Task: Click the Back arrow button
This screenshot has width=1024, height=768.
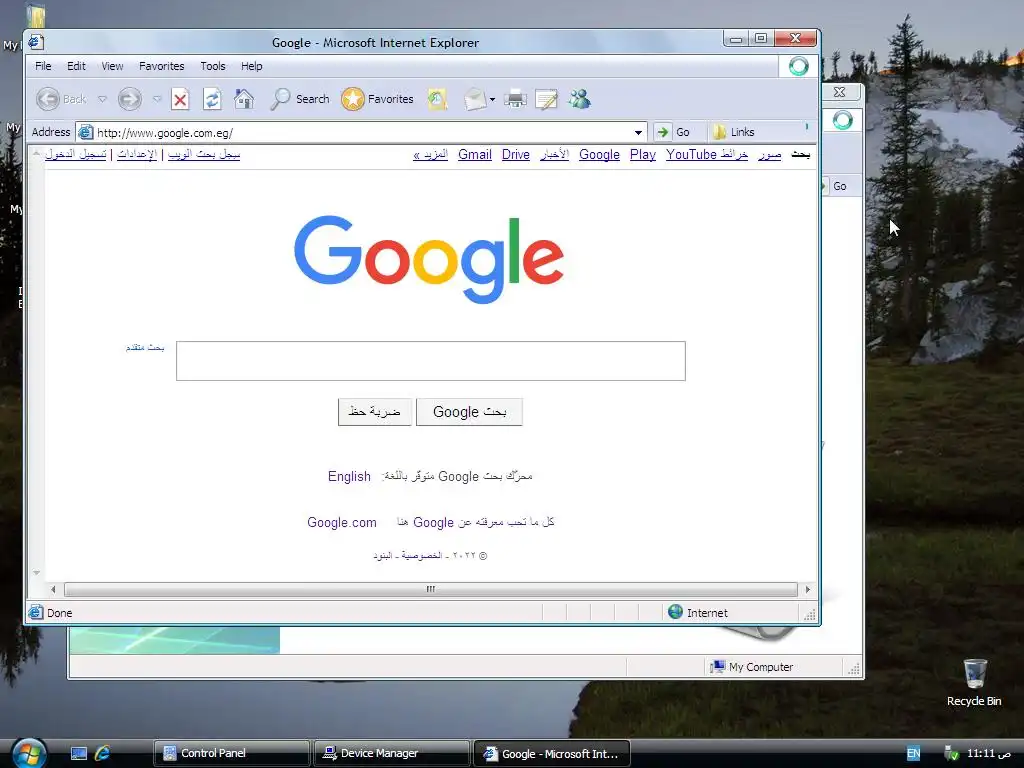Action: pos(48,99)
